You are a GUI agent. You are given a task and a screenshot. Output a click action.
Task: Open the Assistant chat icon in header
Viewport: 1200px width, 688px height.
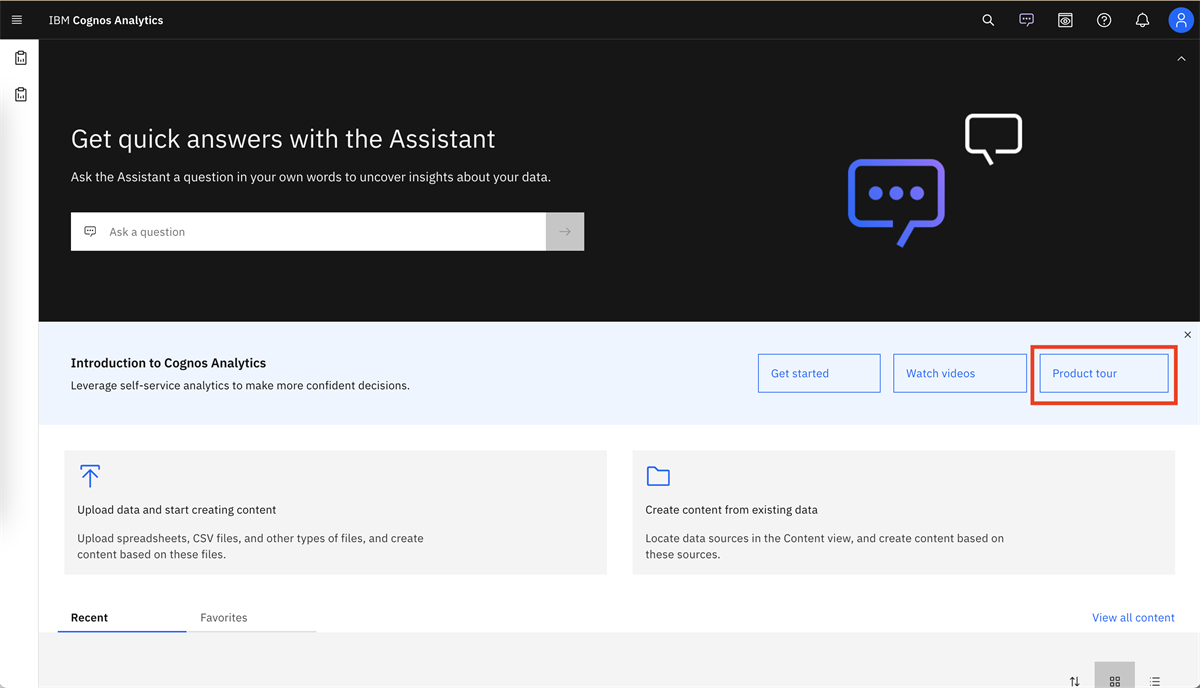[x=1026, y=20]
